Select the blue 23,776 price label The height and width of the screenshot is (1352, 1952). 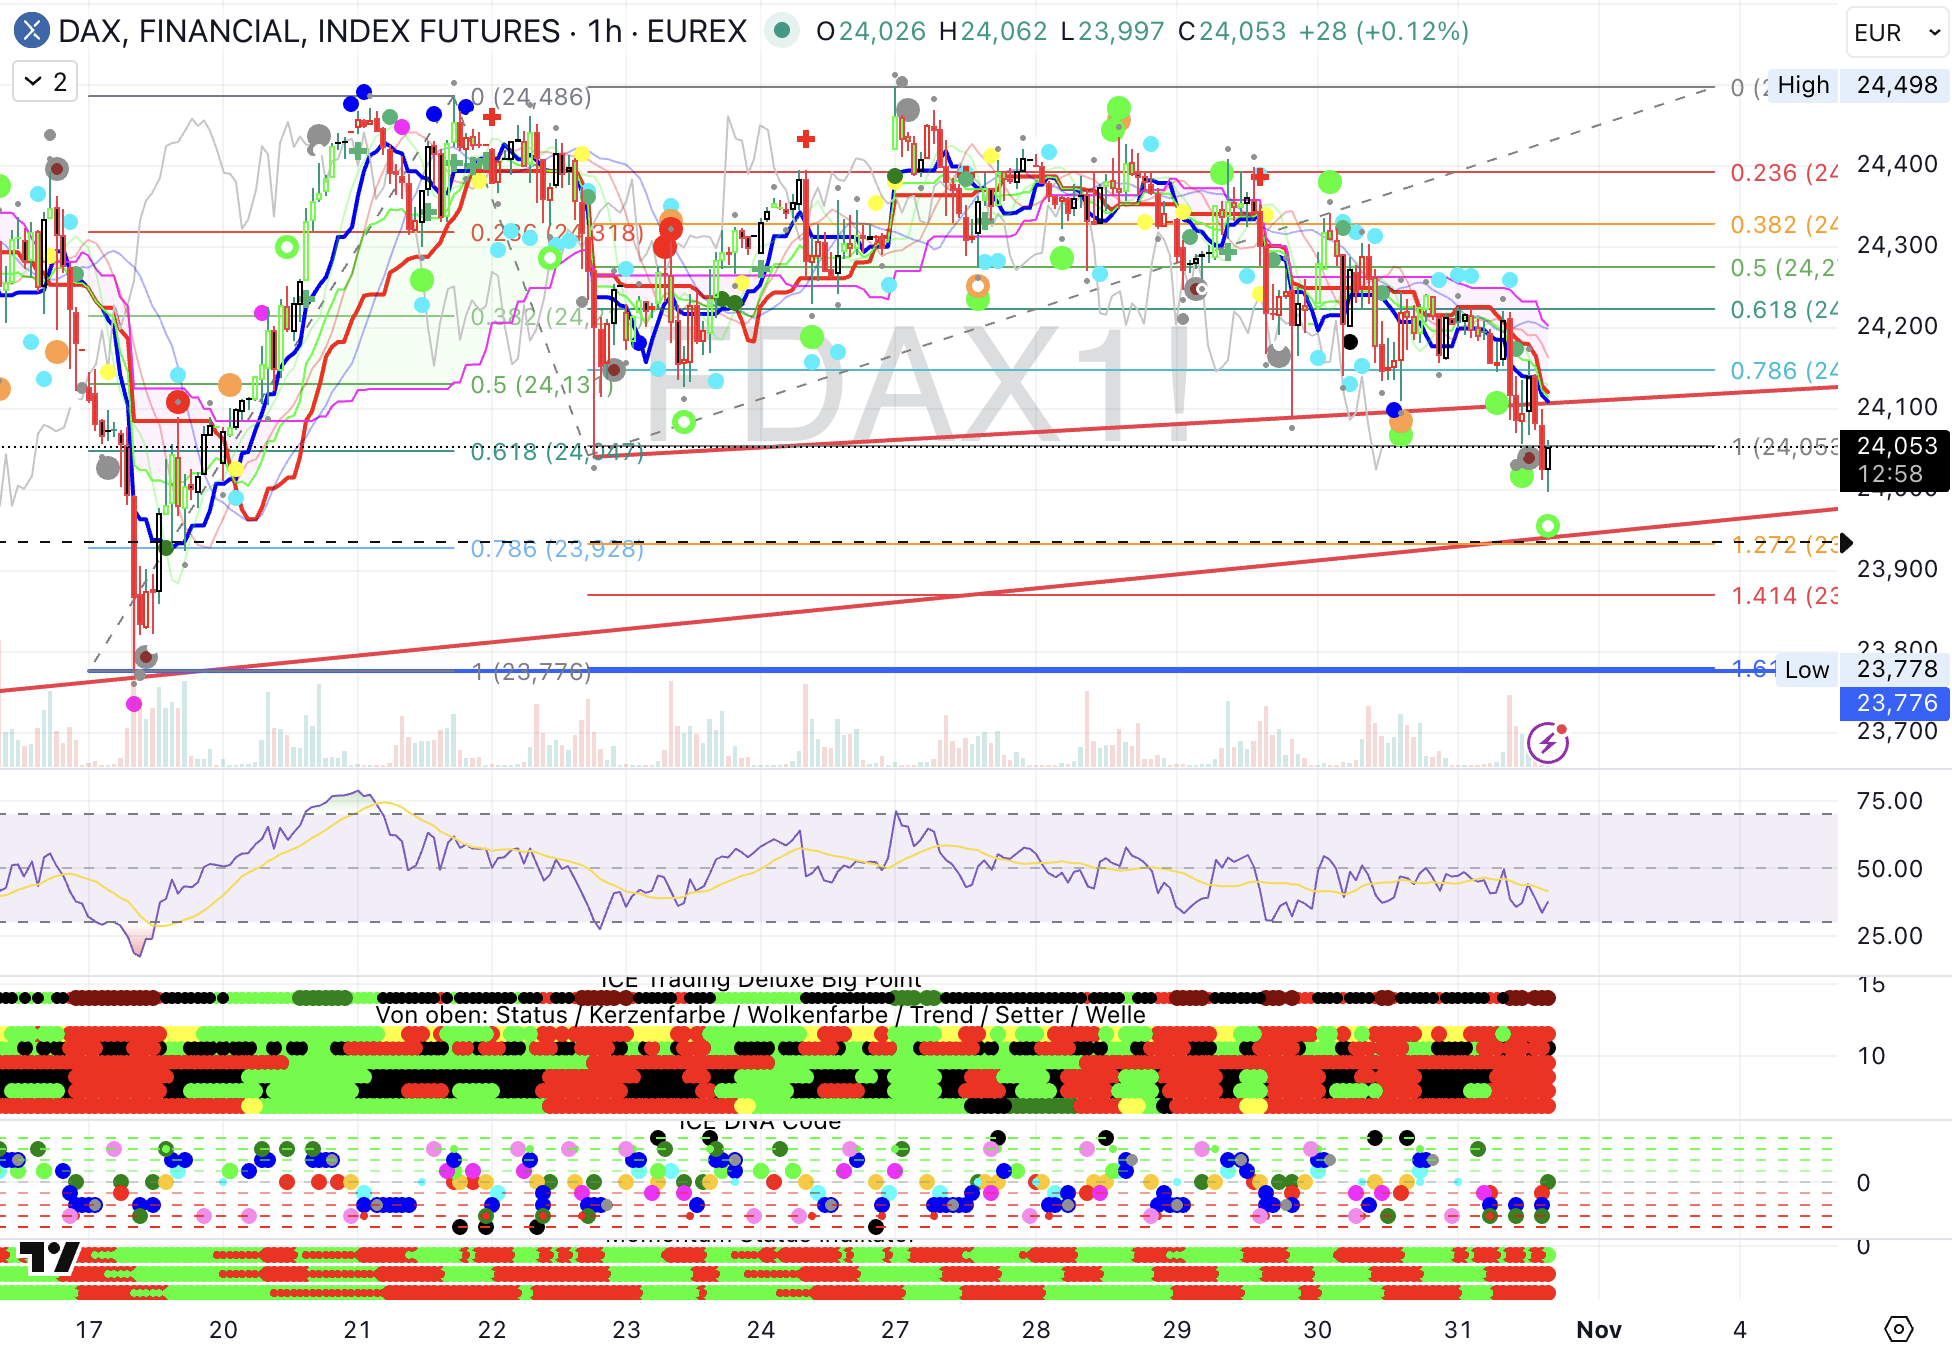[x=1895, y=703]
